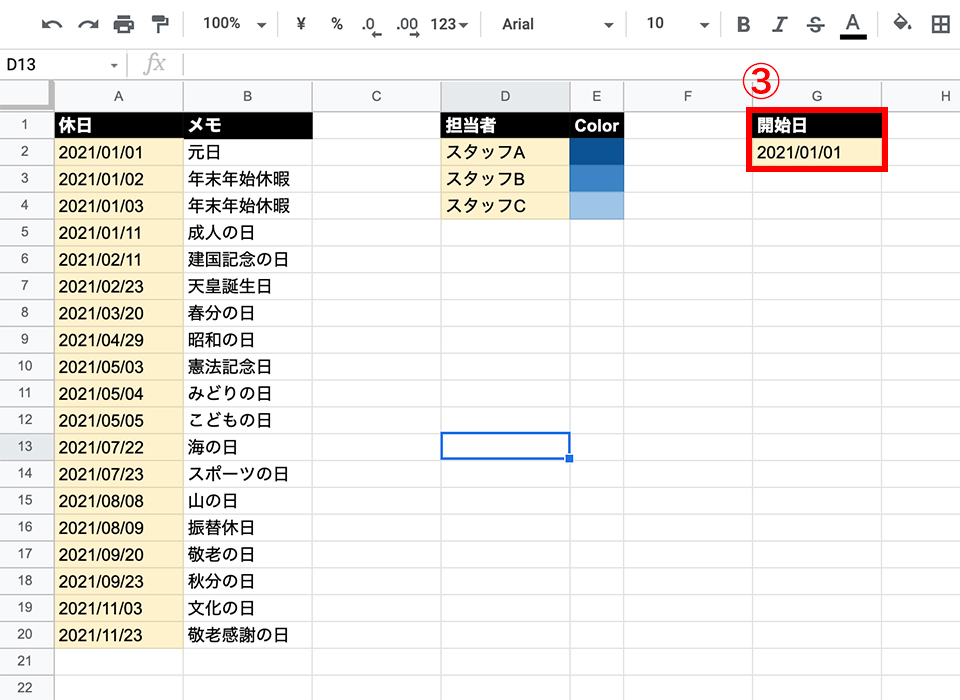The width and height of the screenshot is (960, 700).
Task: Select the paint format roller icon
Action: point(160,24)
